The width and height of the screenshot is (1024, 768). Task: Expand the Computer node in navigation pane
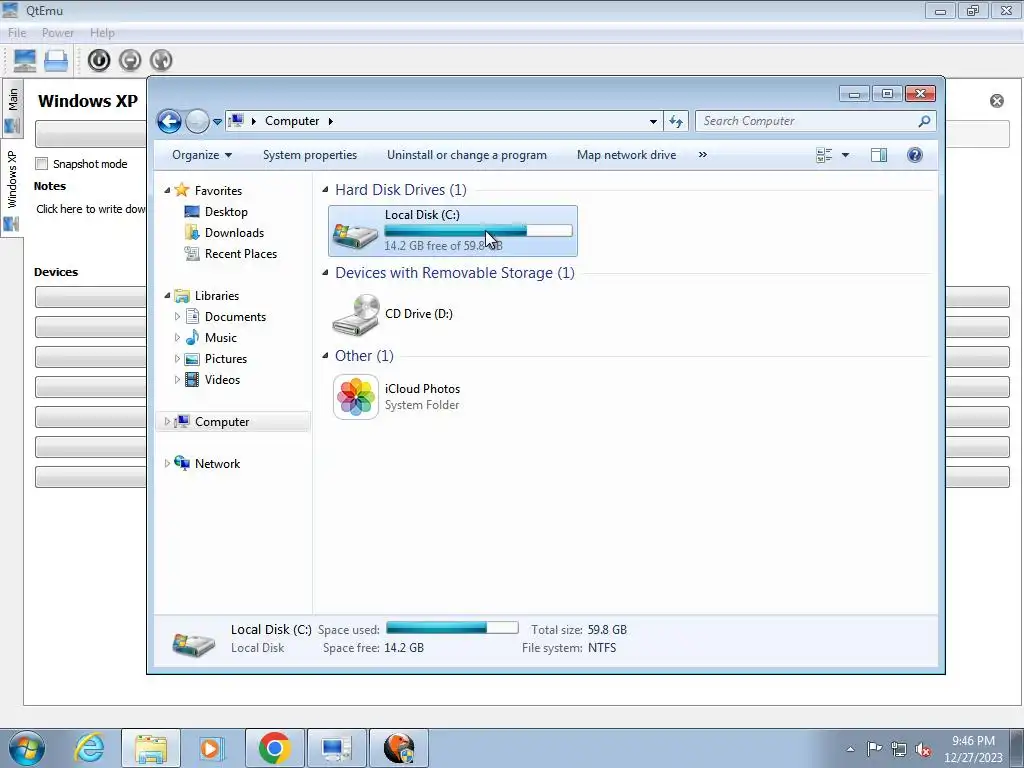click(x=167, y=422)
